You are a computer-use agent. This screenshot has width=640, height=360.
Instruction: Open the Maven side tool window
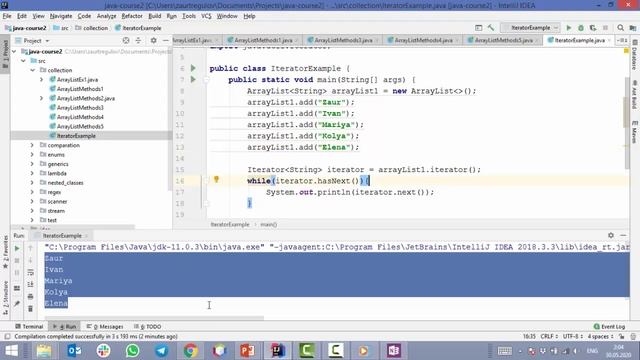tap(635, 132)
